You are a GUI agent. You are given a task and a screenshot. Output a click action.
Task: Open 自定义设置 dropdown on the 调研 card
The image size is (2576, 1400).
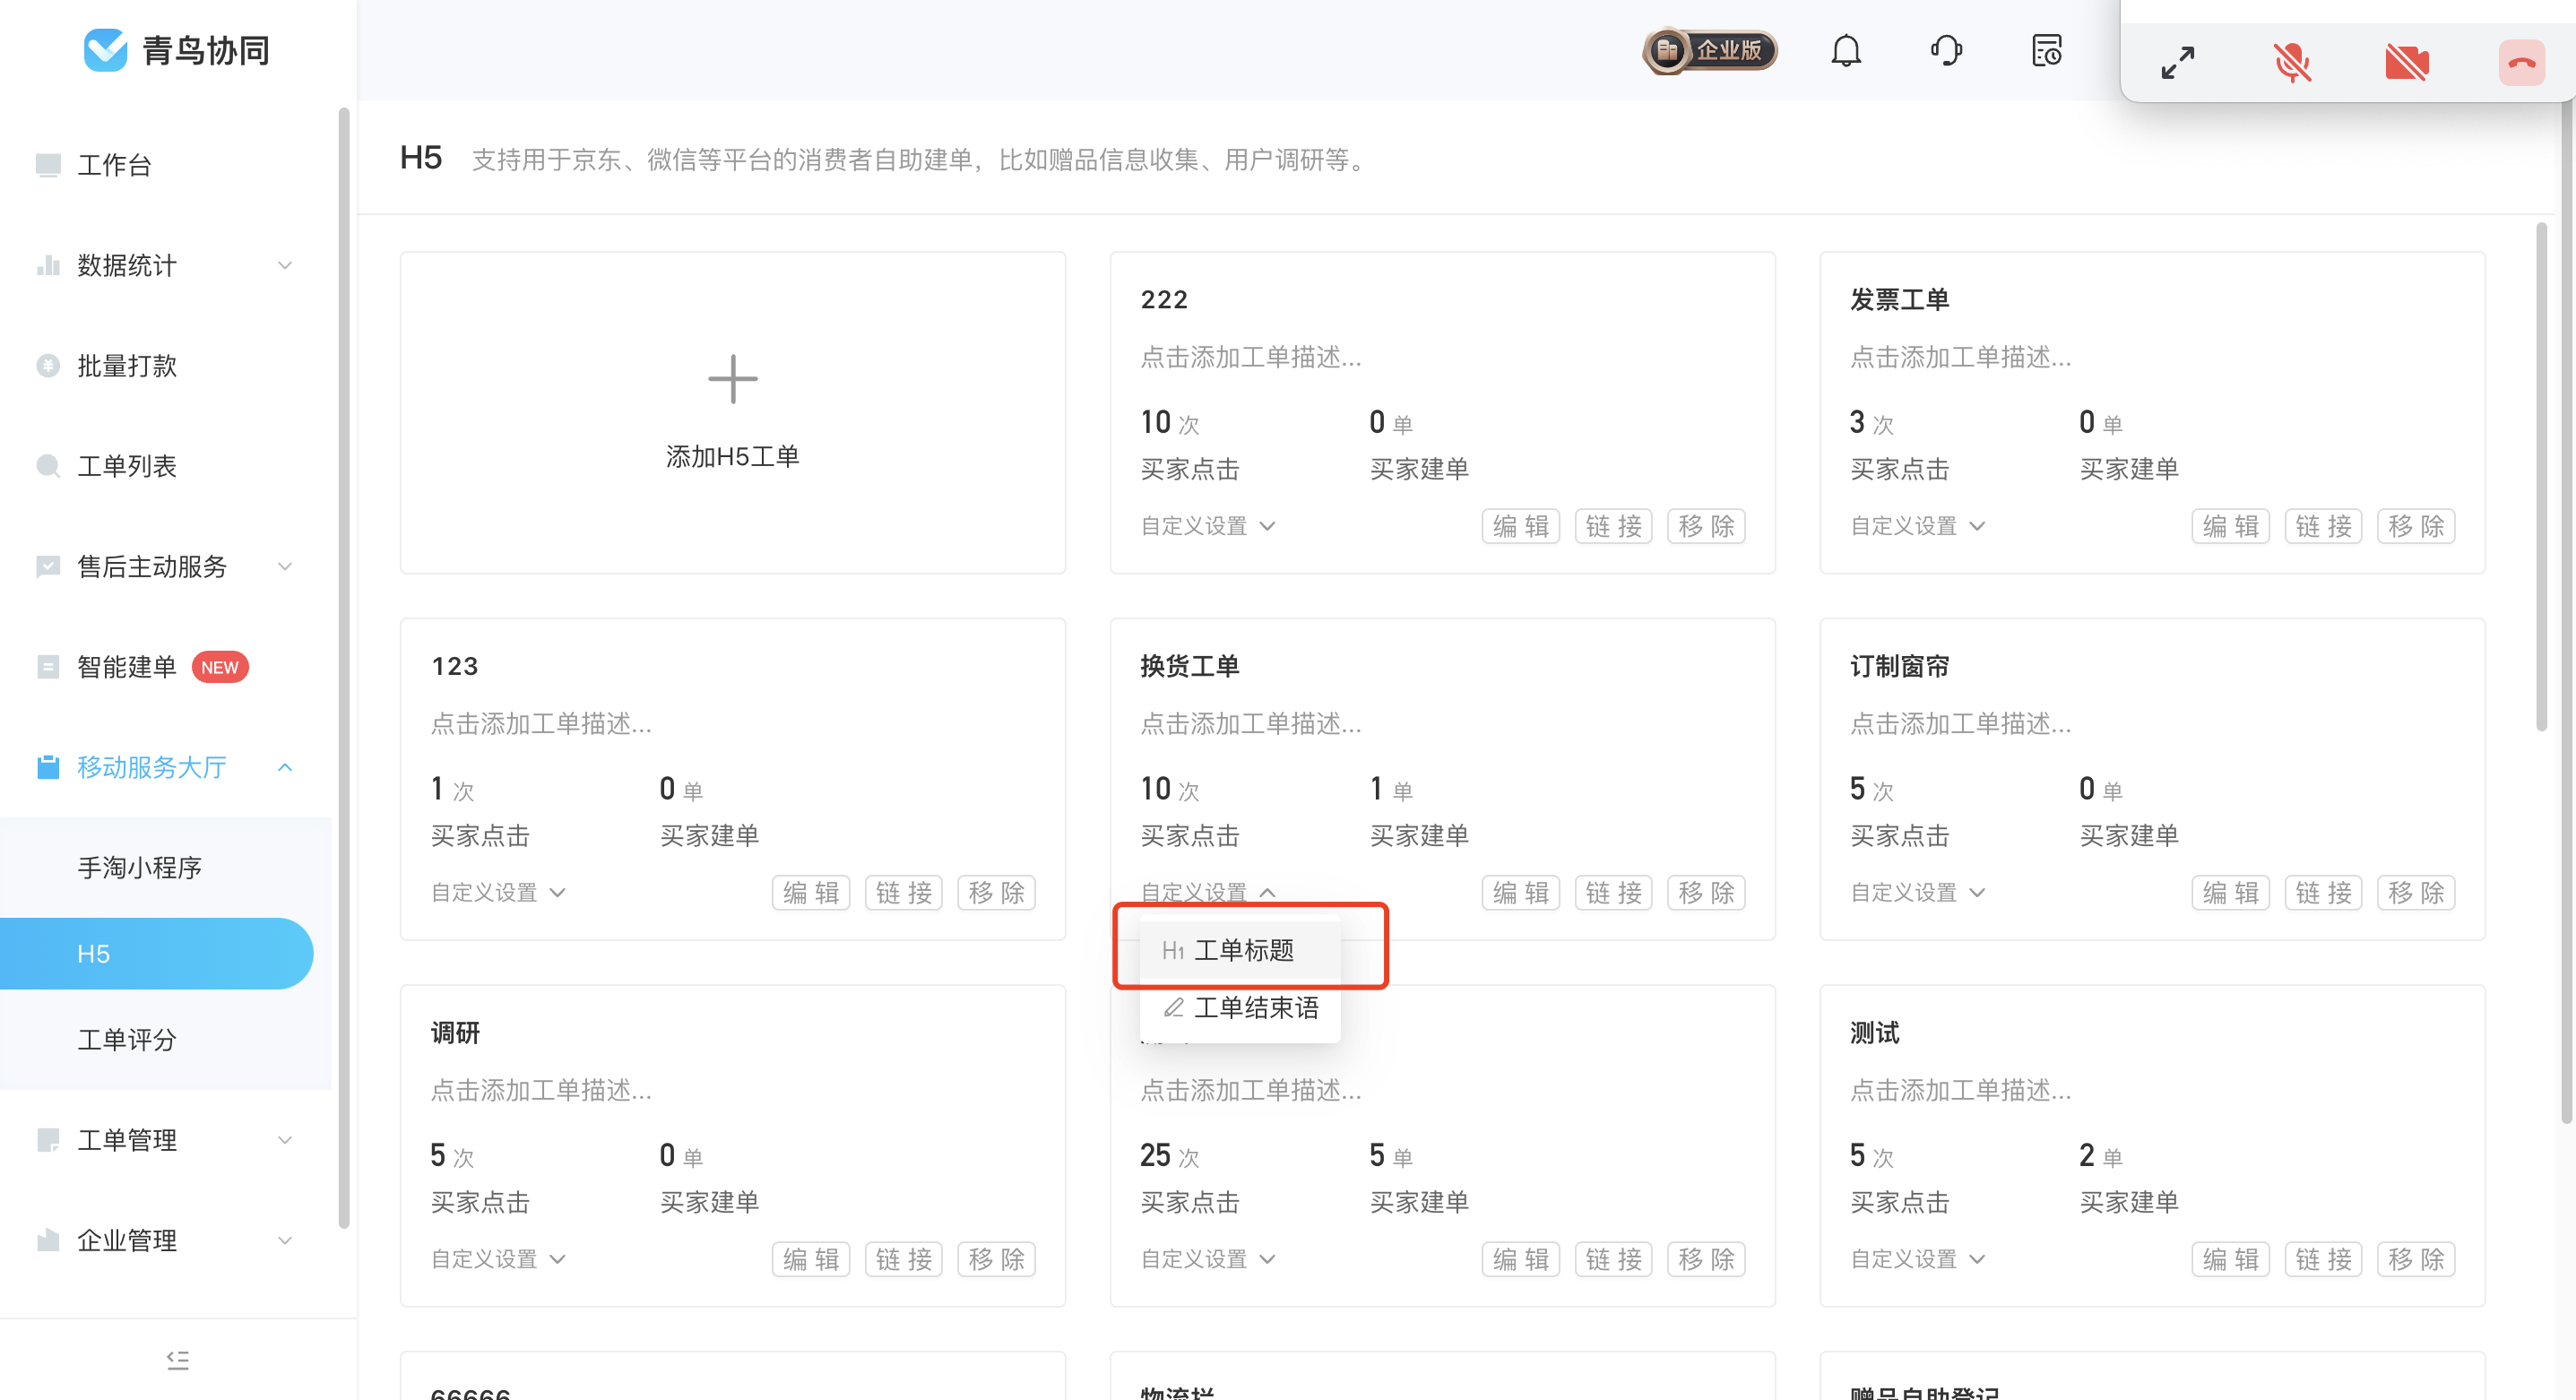pos(498,1259)
